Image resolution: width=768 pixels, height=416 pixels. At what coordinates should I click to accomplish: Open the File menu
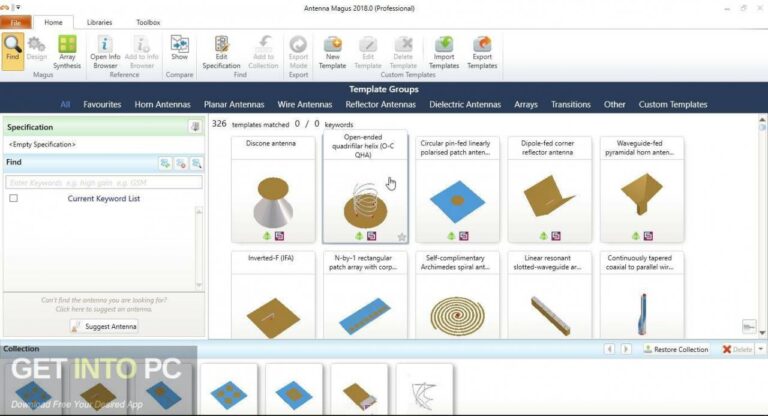pos(16,23)
